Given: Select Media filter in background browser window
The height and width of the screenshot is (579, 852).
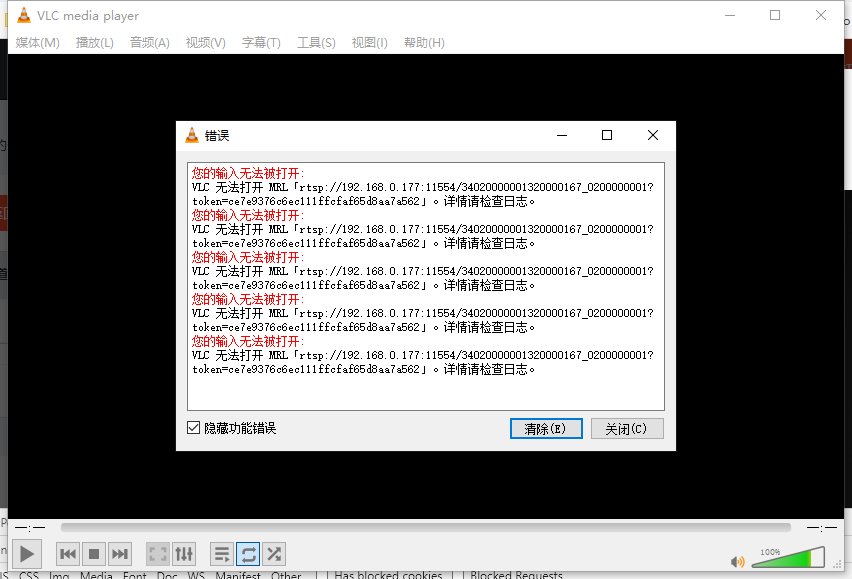Looking at the screenshot, I should tap(96, 575).
